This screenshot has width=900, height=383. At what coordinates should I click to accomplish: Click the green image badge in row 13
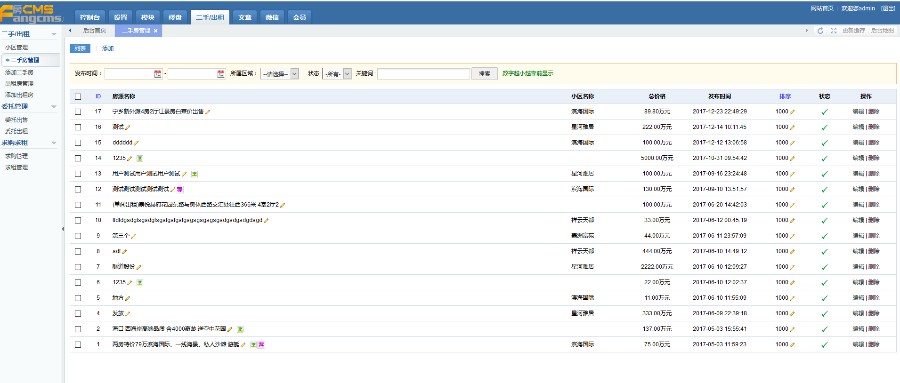(195, 173)
